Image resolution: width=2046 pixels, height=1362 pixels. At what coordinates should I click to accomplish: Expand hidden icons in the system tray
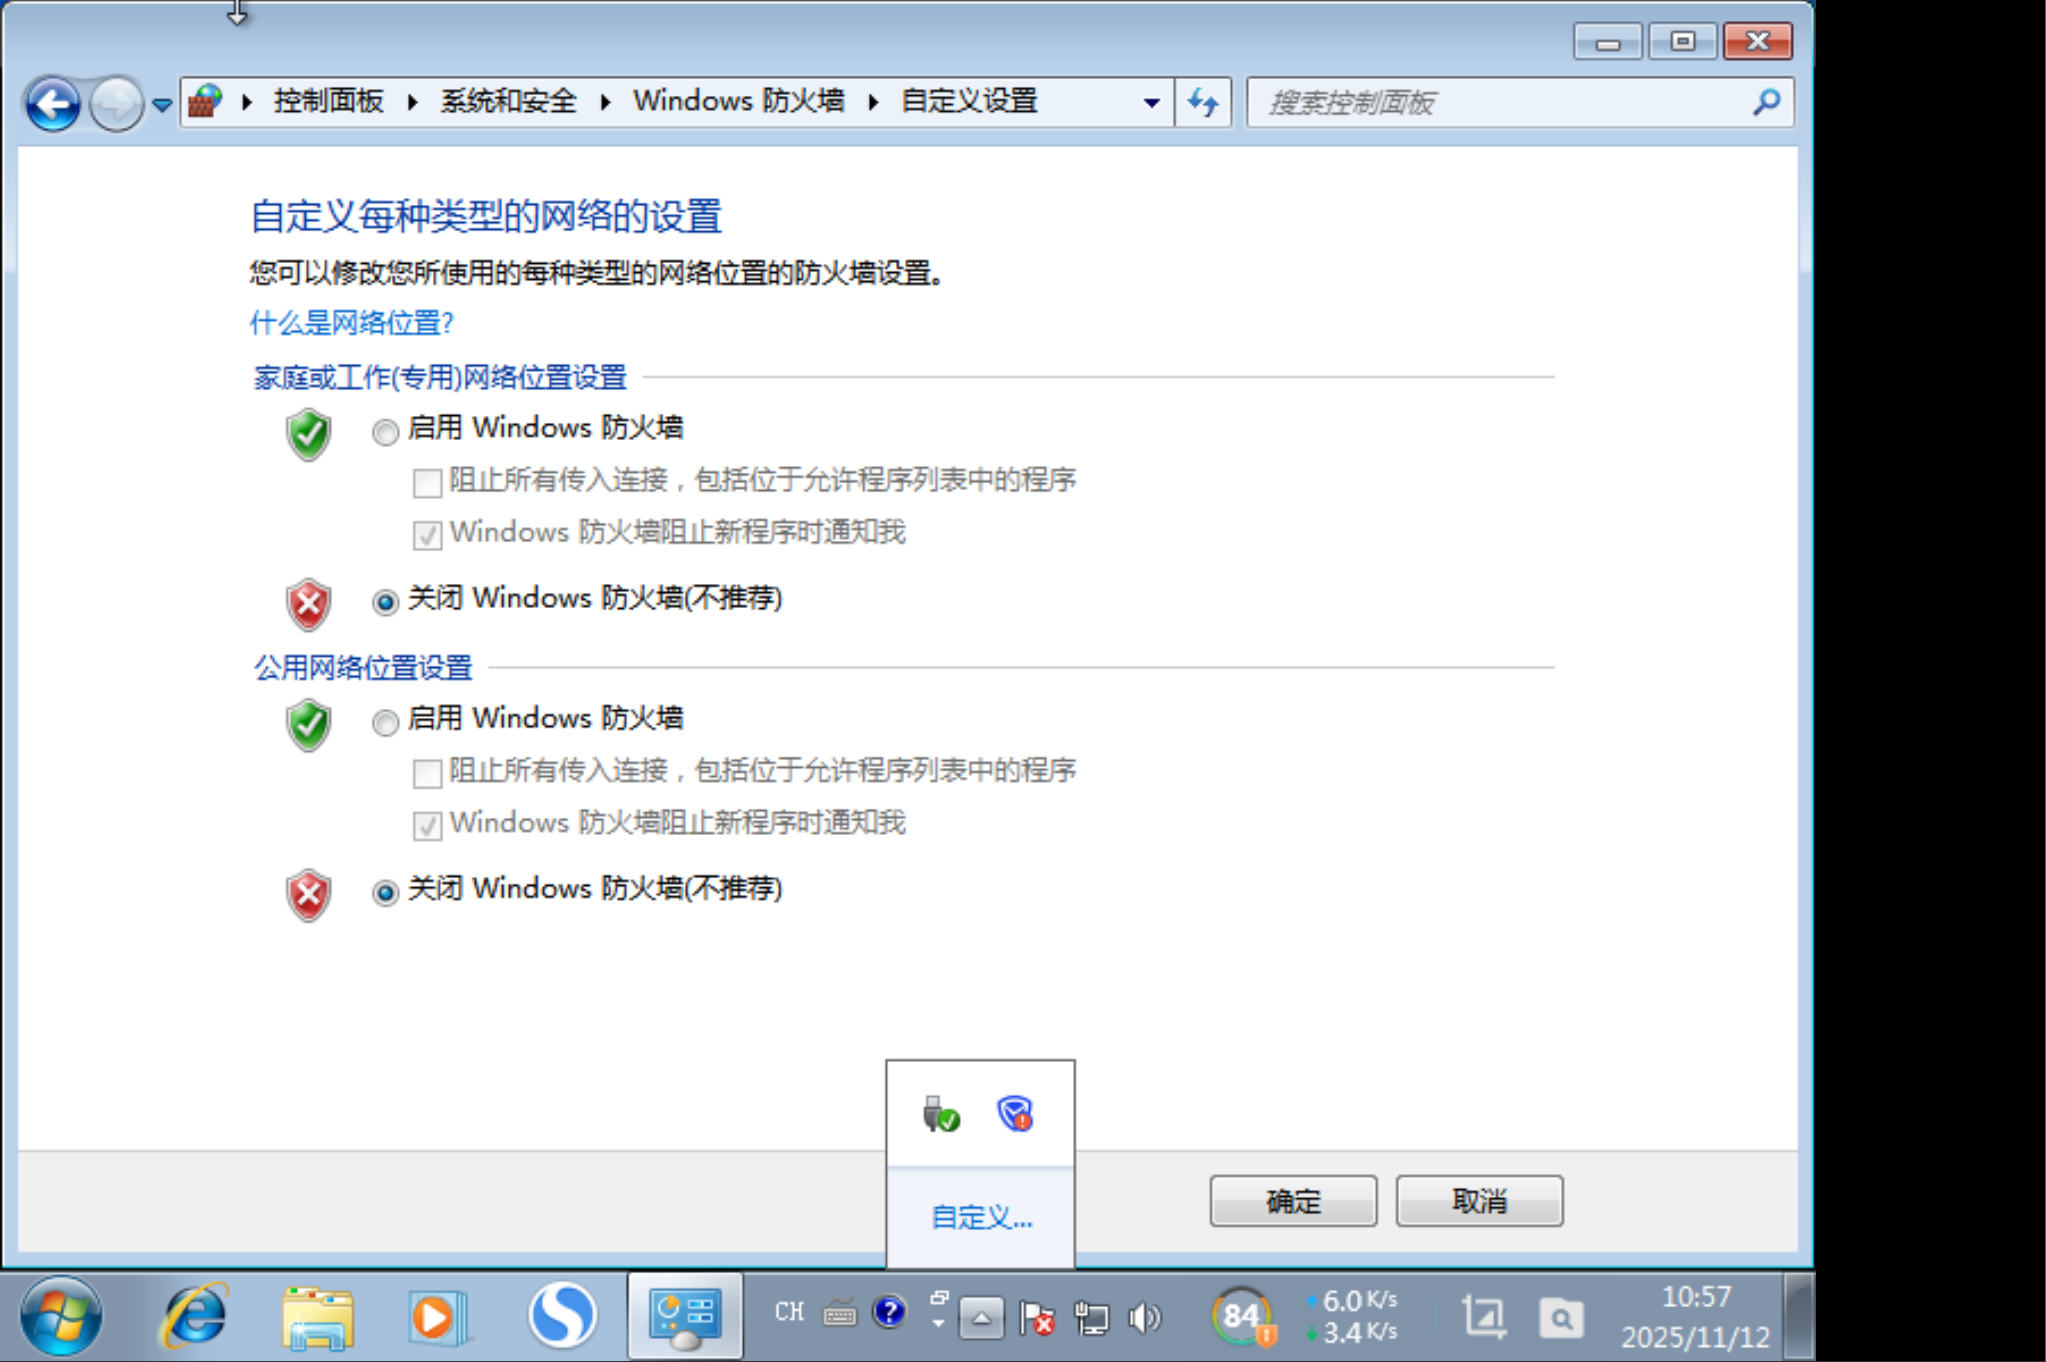[x=982, y=1318]
